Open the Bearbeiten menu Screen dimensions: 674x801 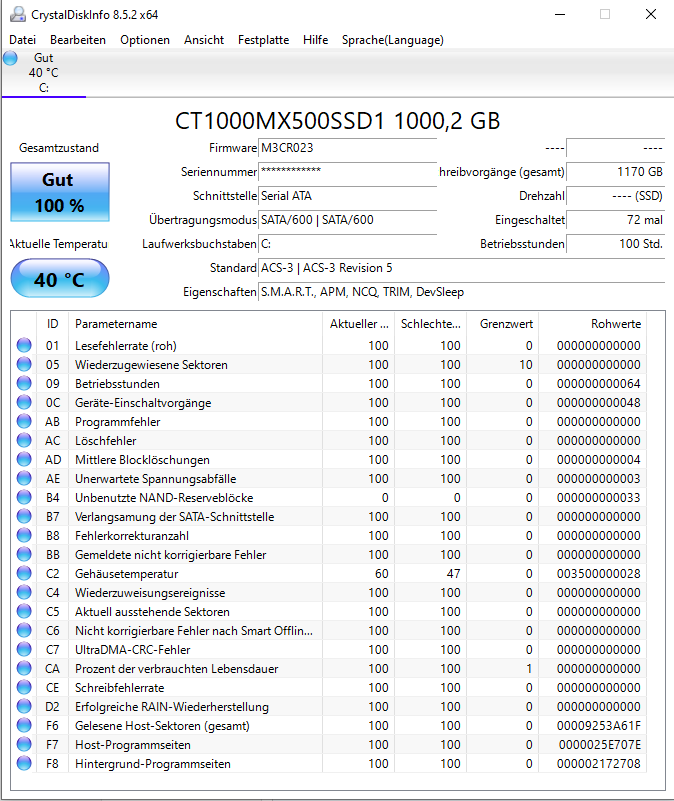pos(78,40)
